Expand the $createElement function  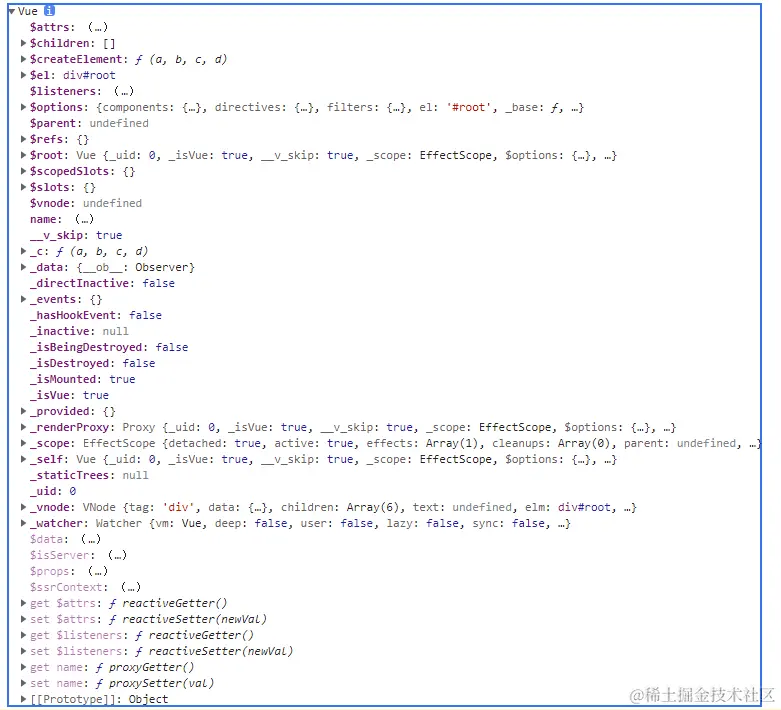[x=23, y=59]
